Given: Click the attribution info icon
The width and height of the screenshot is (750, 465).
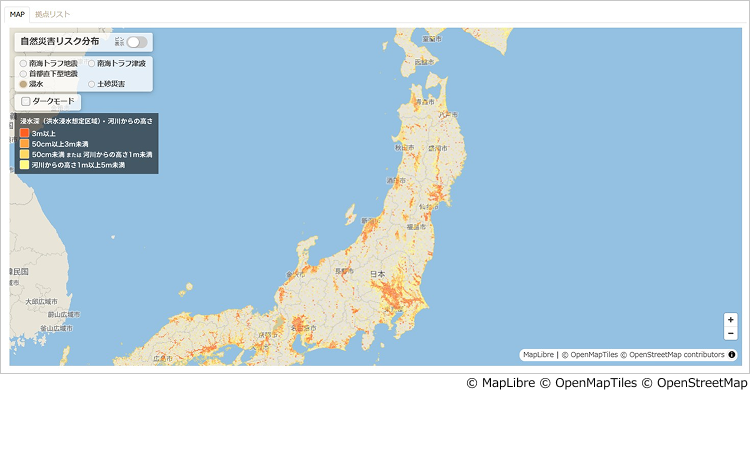Looking at the screenshot, I should [x=732, y=354].
